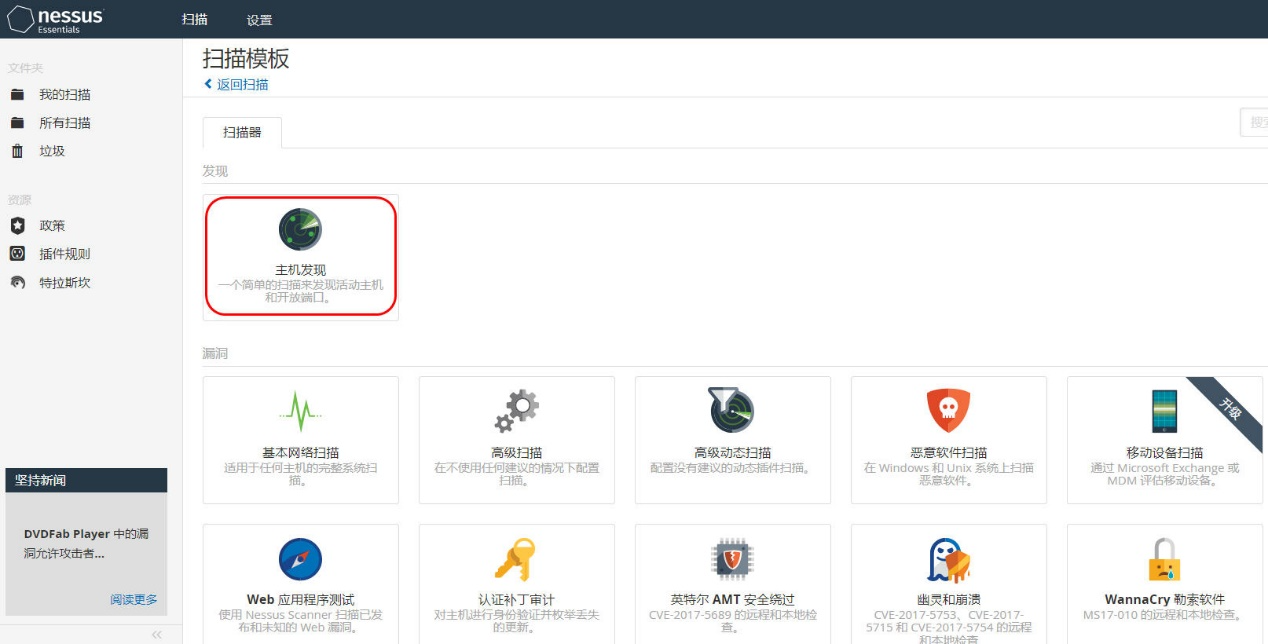
Task: Click the radar icon for 主机发现
Action: pyautogui.click(x=300, y=229)
